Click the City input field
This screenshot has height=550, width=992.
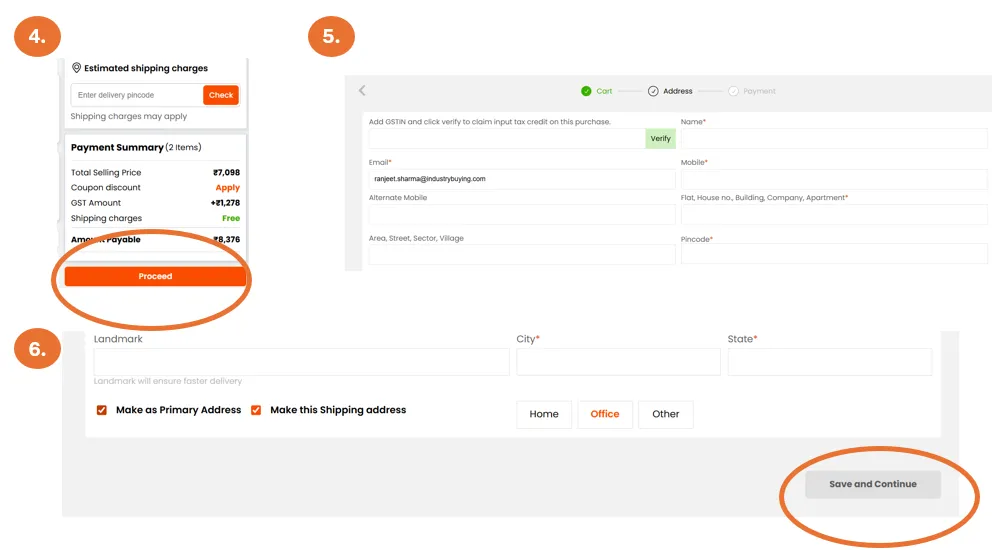[x=618, y=362]
